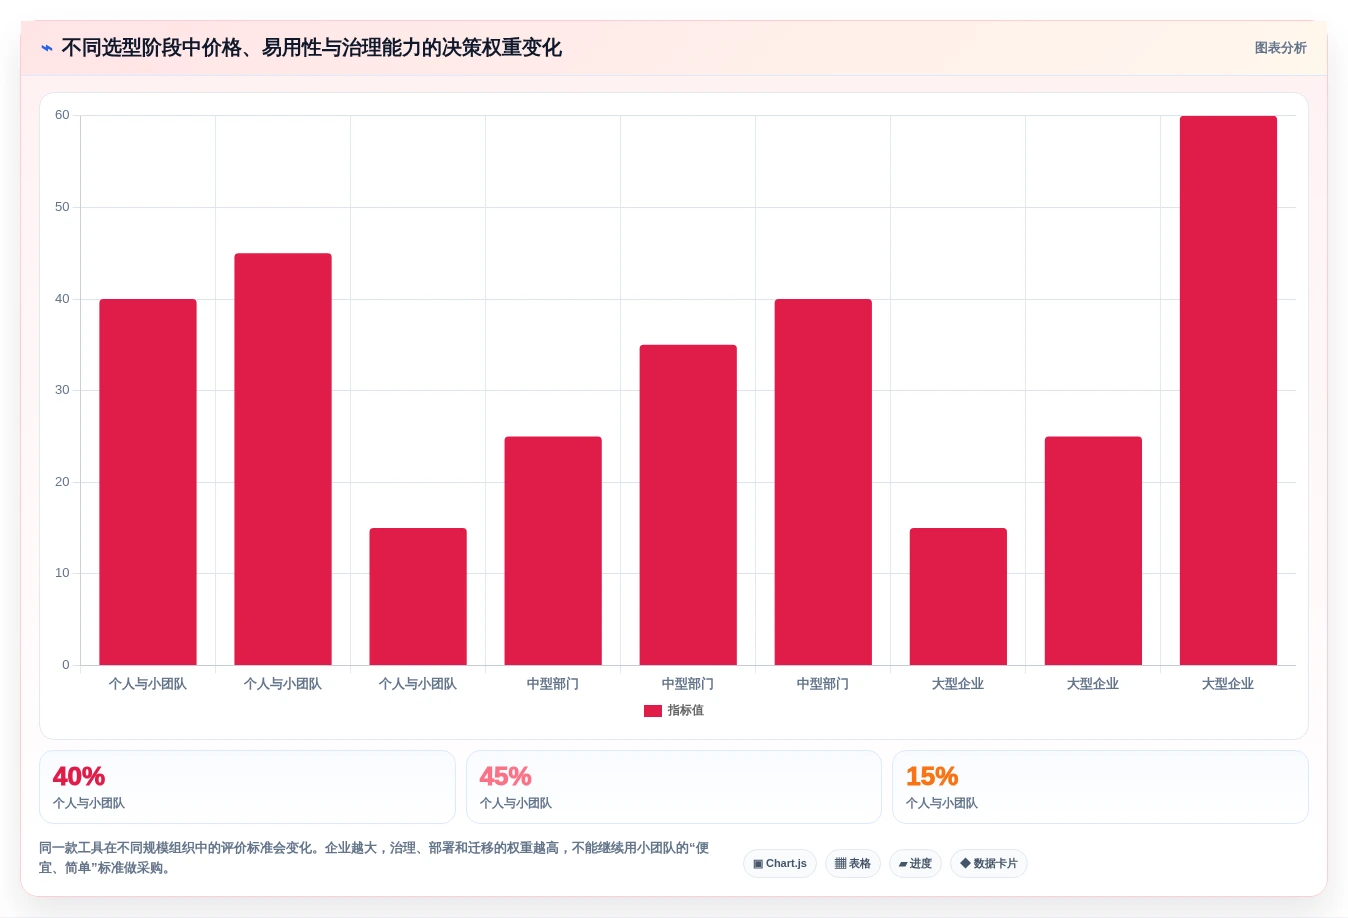Click y-axis label 20

pyautogui.click(x=62, y=482)
